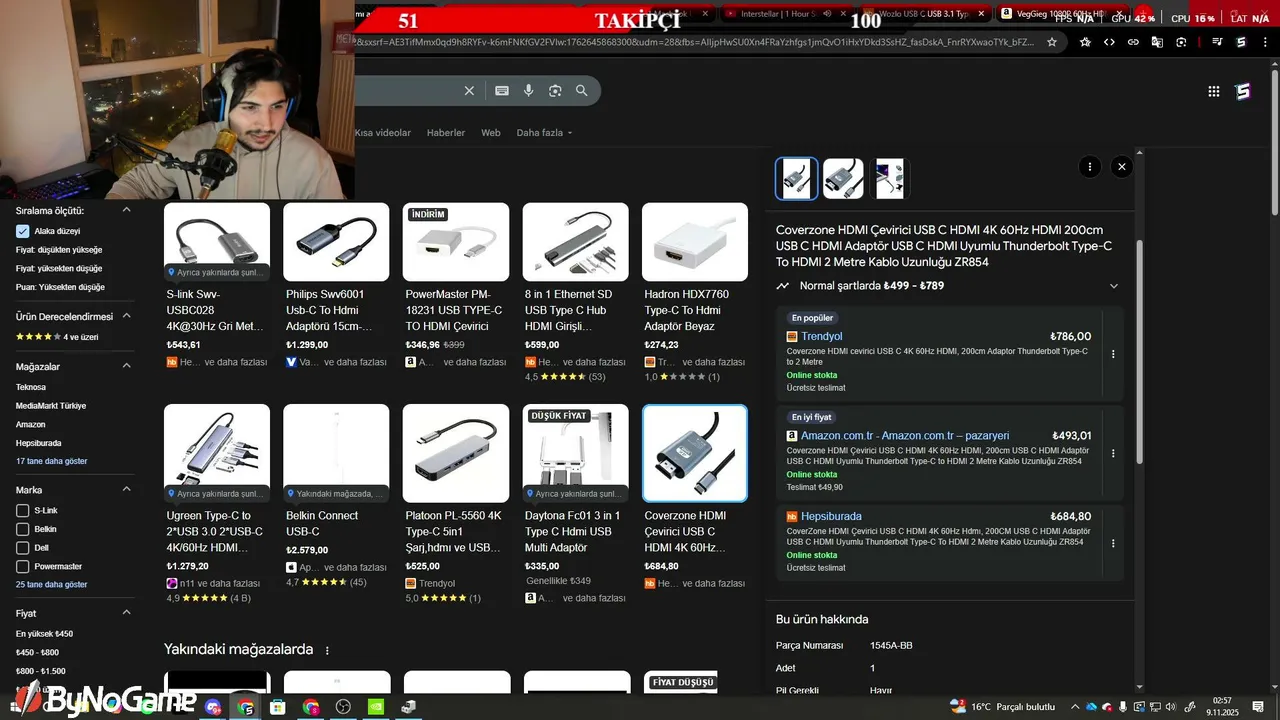Toggle the Alaka düzeyi sort option
This screenshot has height=720, width=1280.
[23, 231]
